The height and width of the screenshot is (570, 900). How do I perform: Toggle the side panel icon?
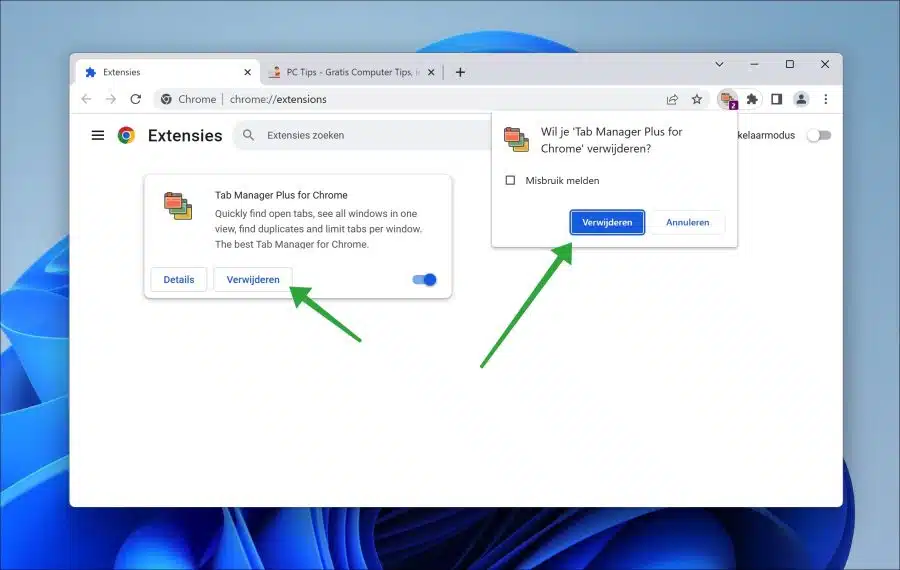click(776, 99)
